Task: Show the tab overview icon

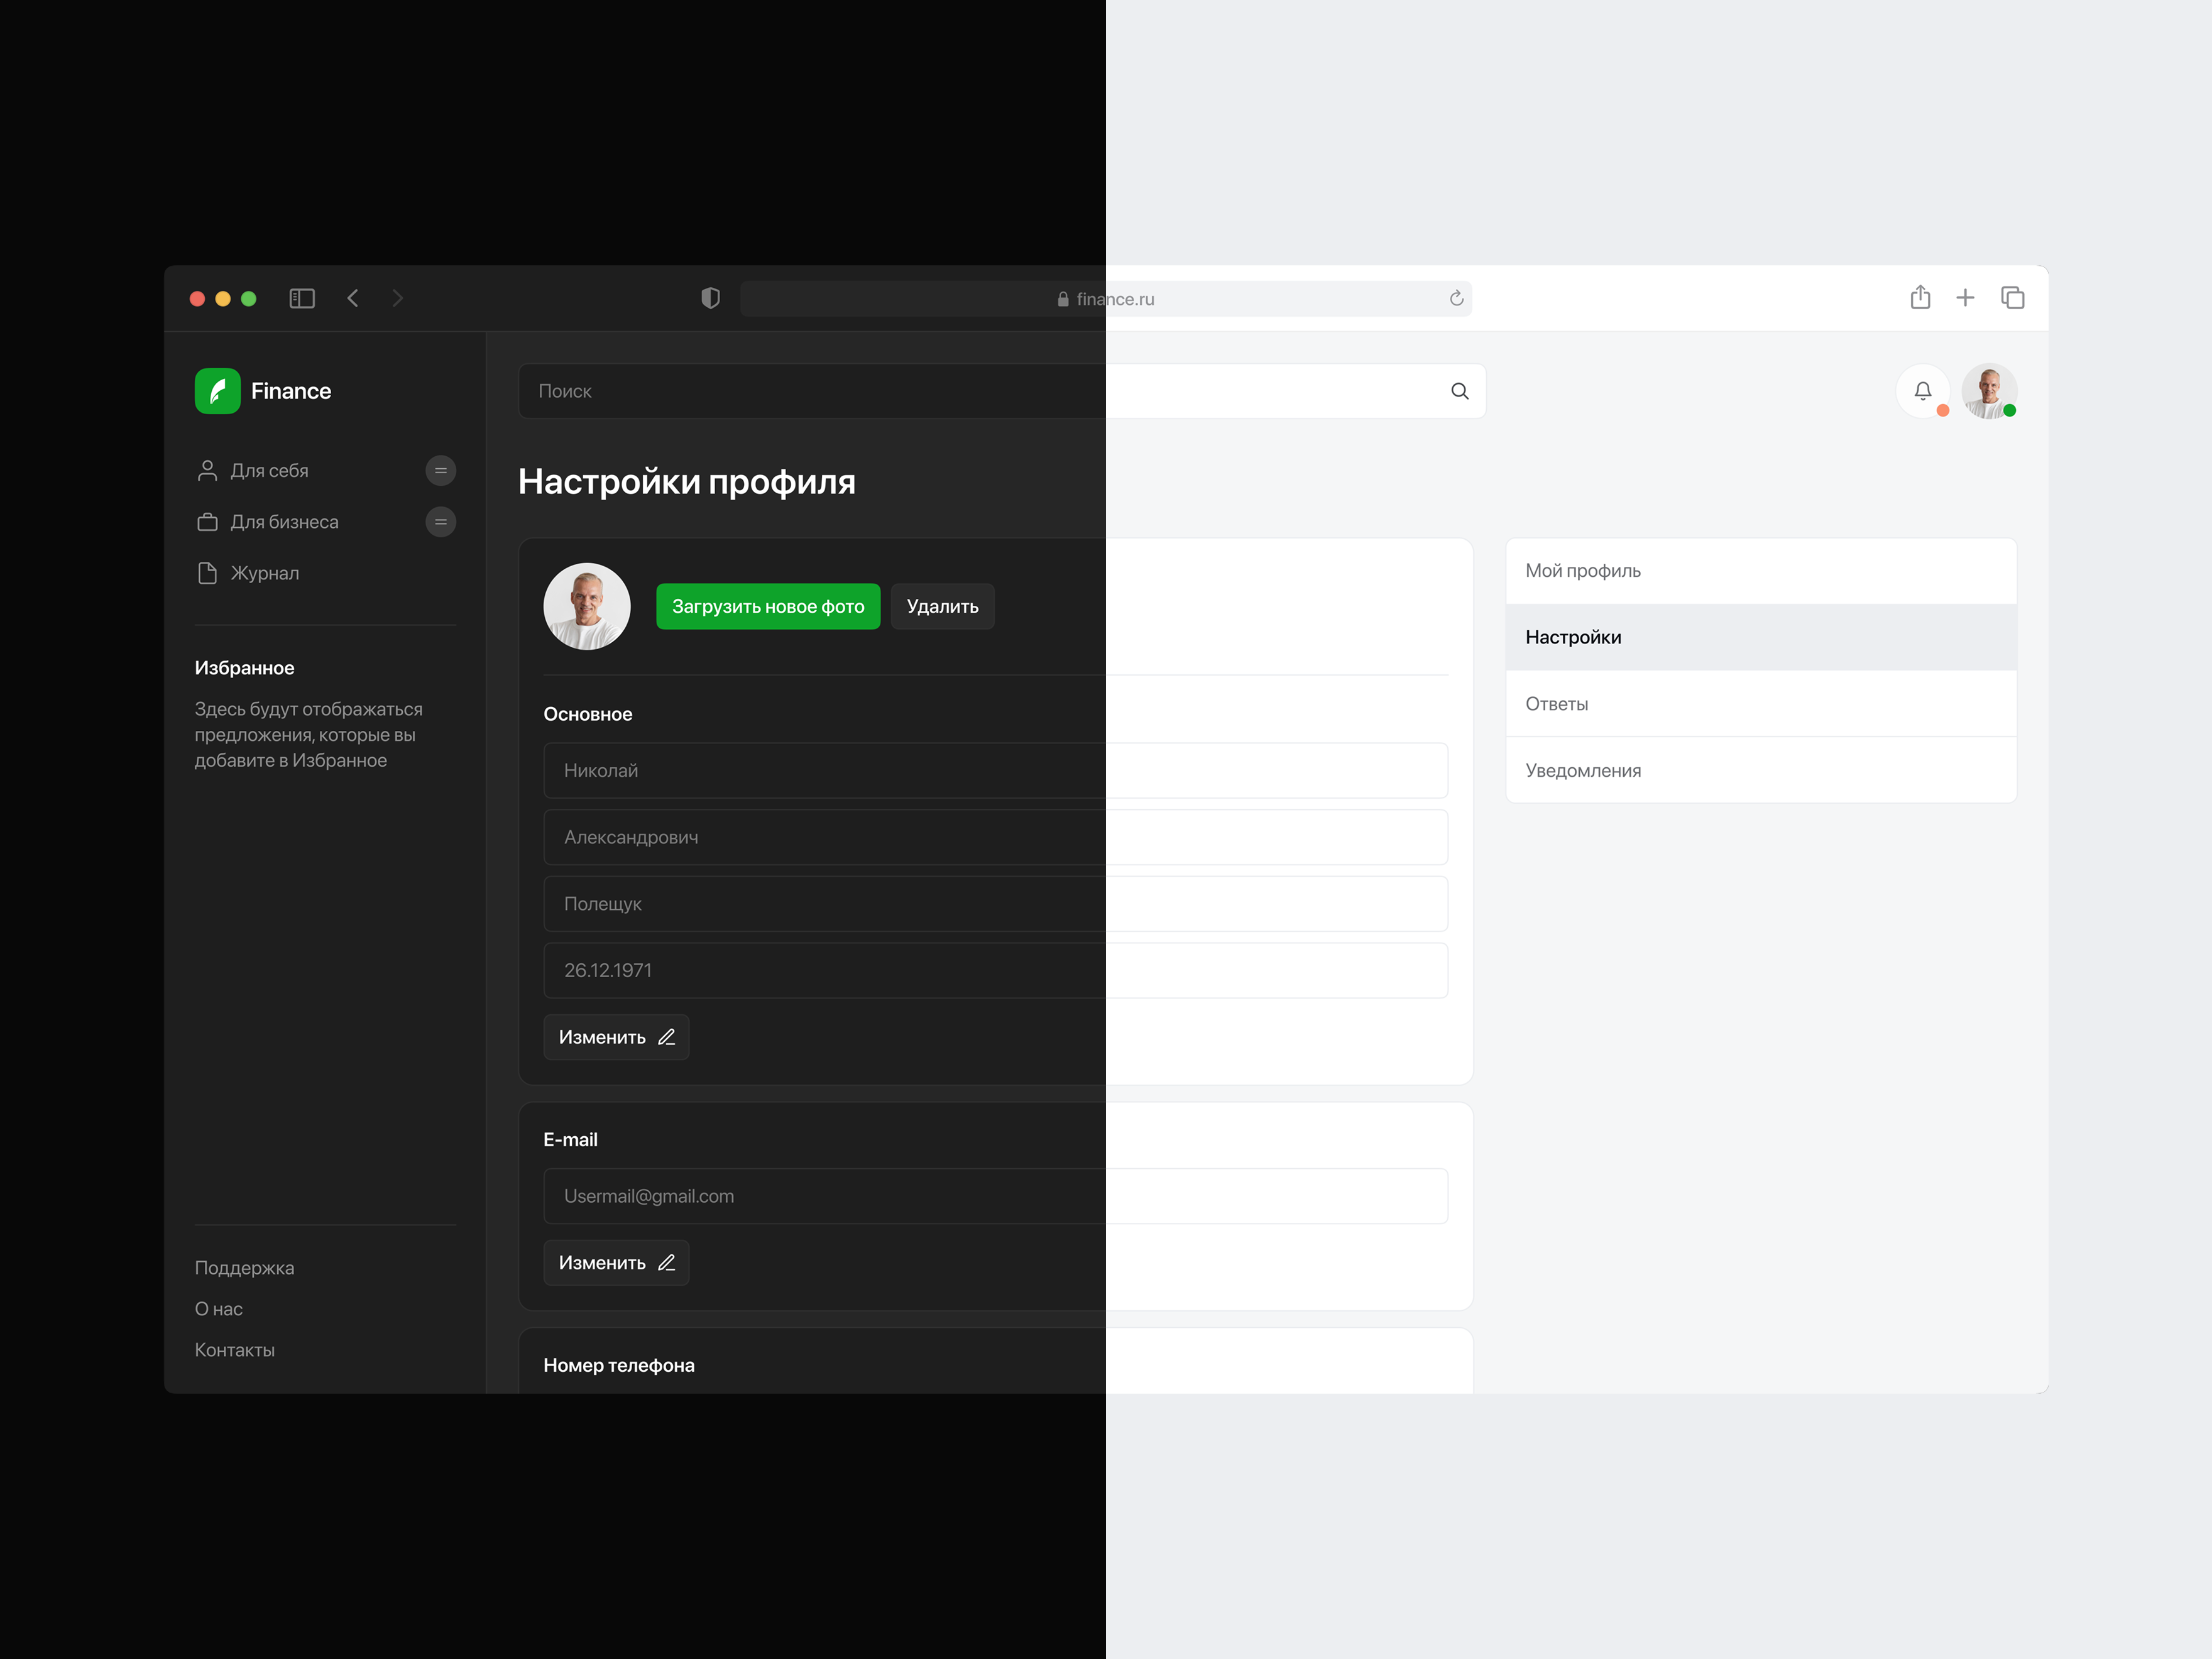Action: [x=2013, y=298]
